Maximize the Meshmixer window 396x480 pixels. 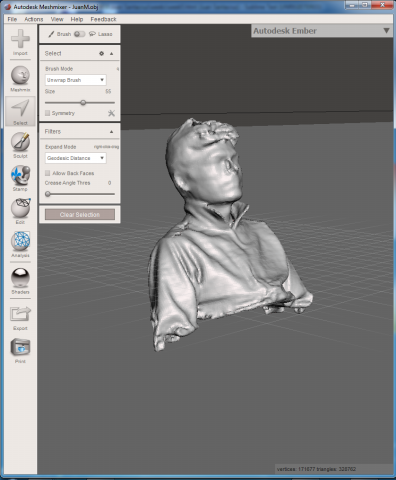365,5
